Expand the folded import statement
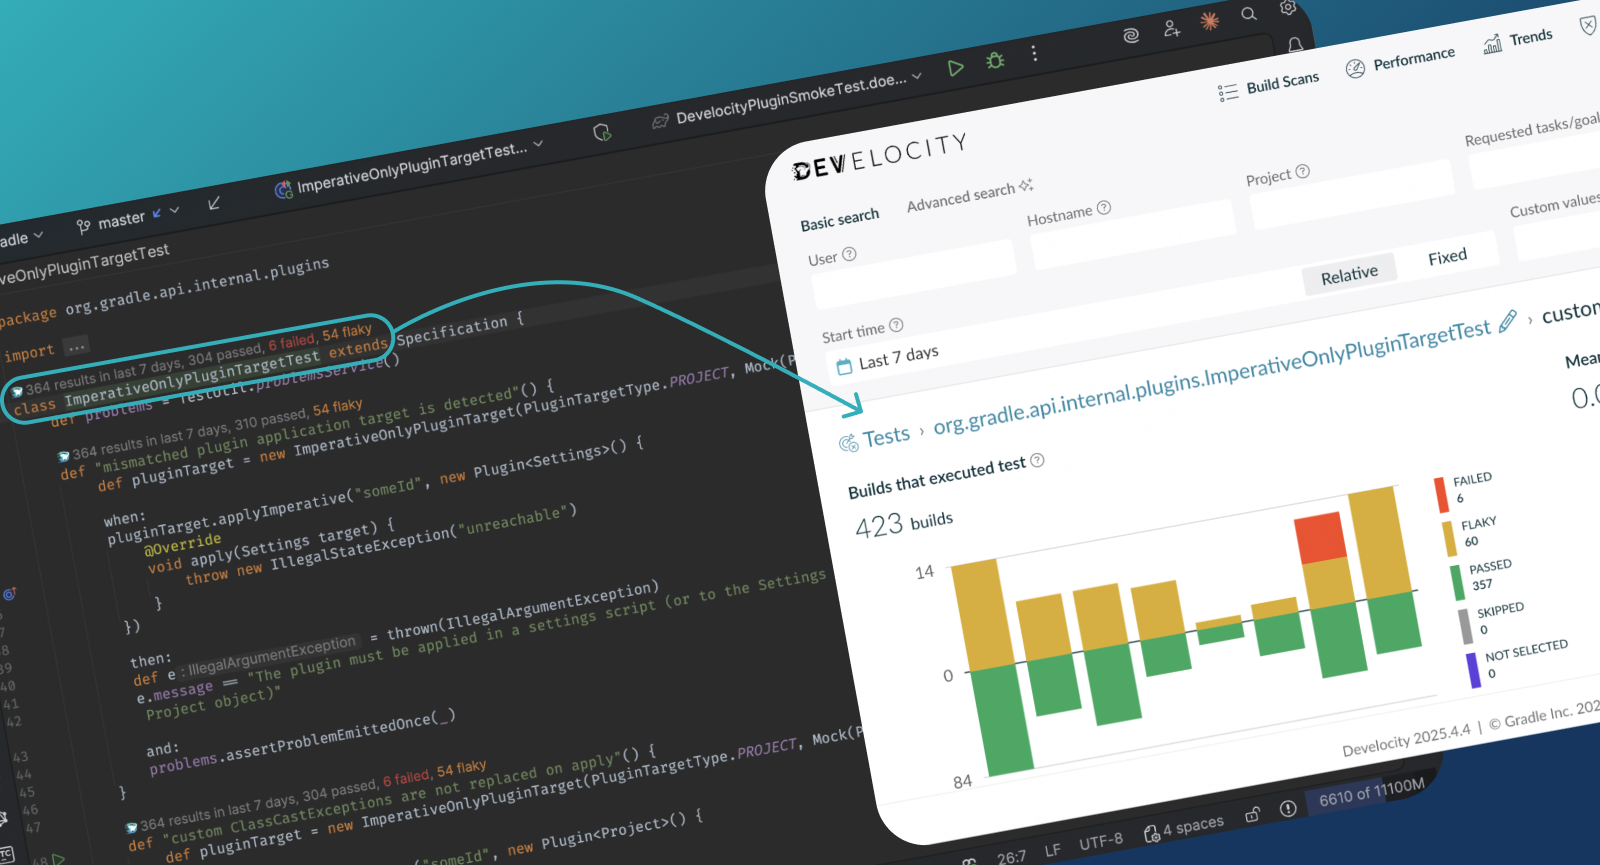 pyautogui.click(x=76, y=347)
